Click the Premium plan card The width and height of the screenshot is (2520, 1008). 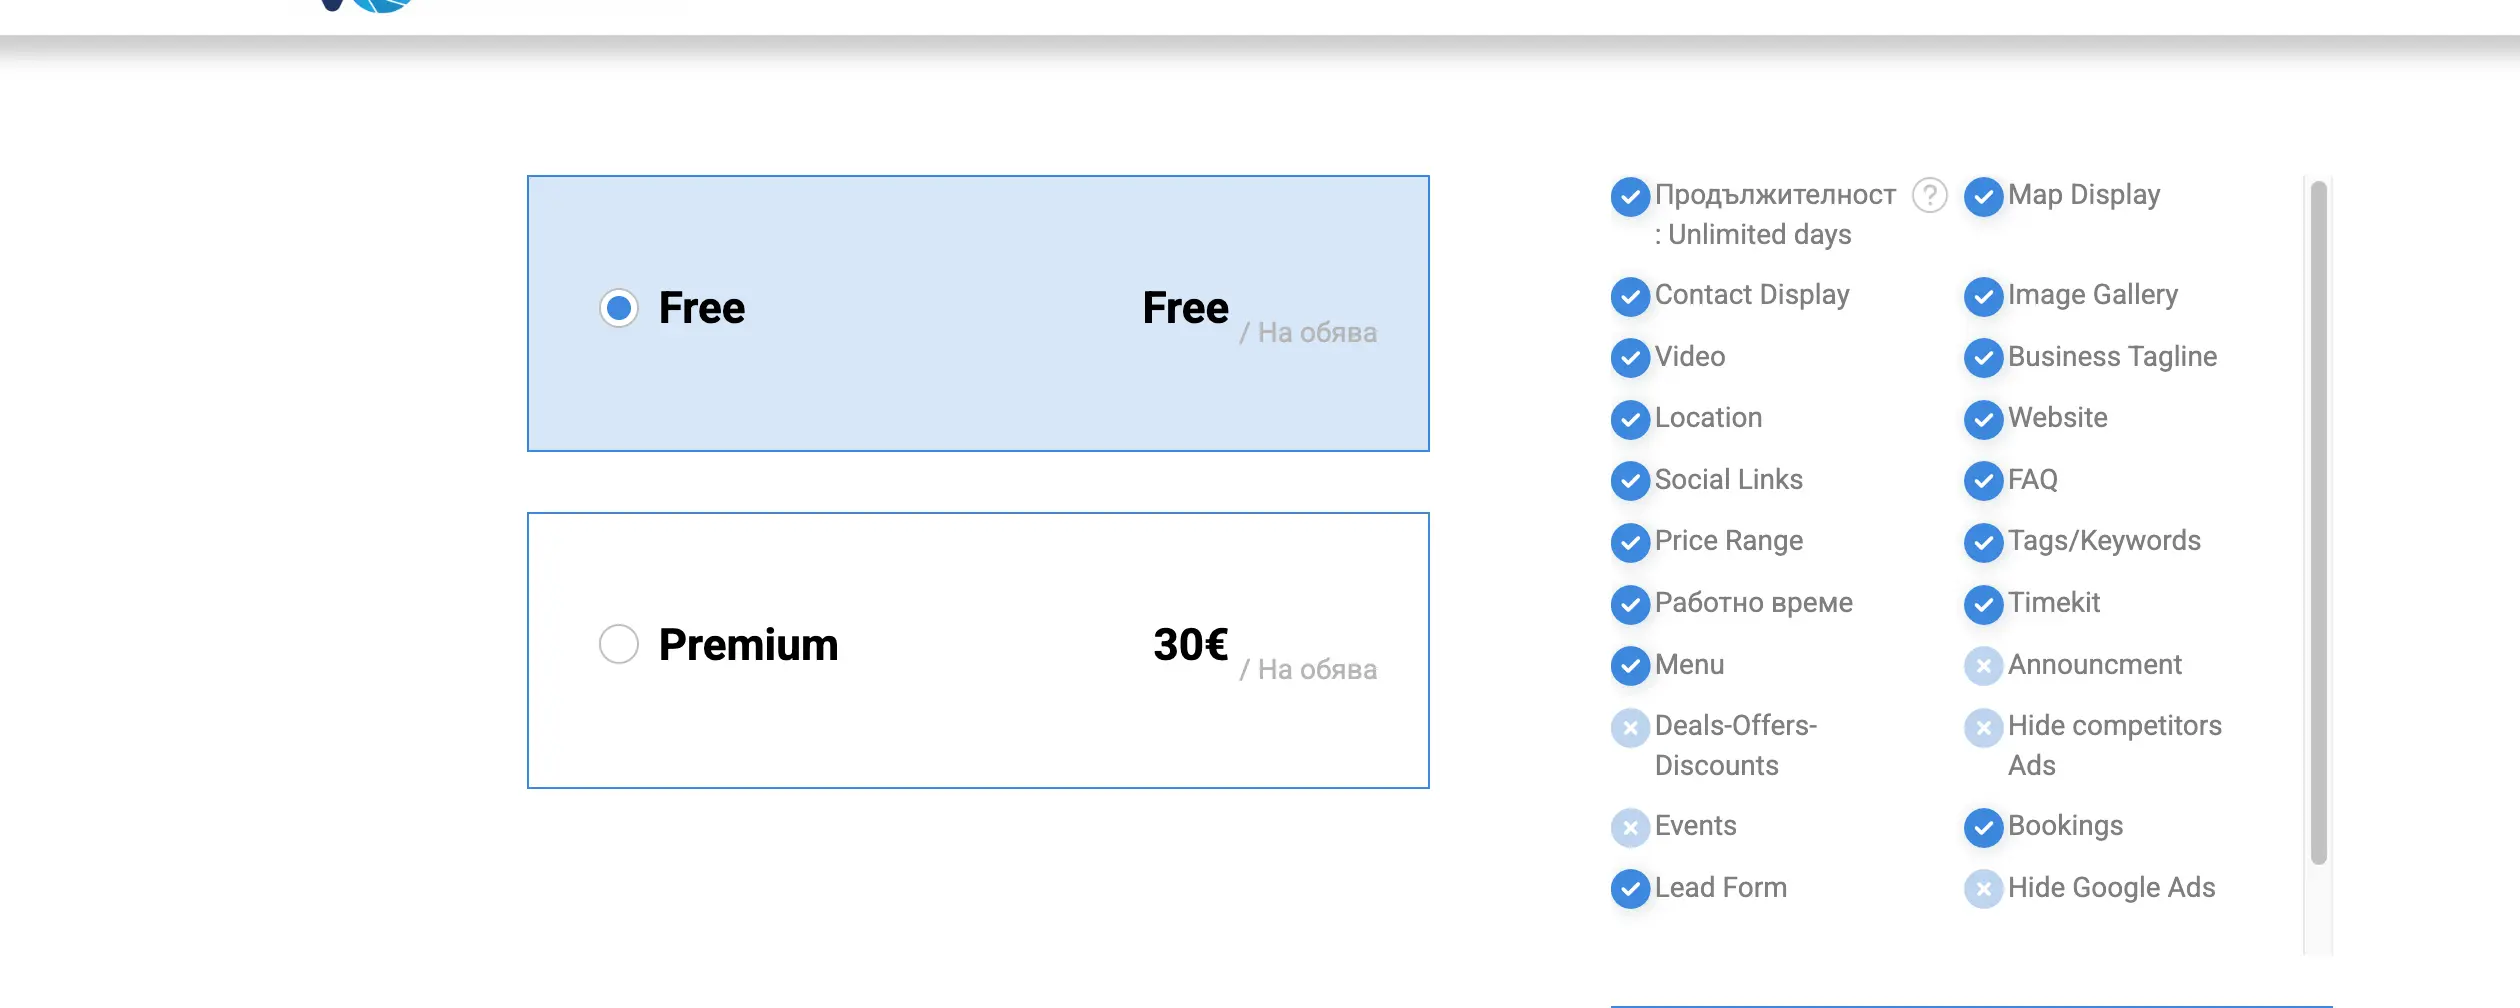click(978, 720)
